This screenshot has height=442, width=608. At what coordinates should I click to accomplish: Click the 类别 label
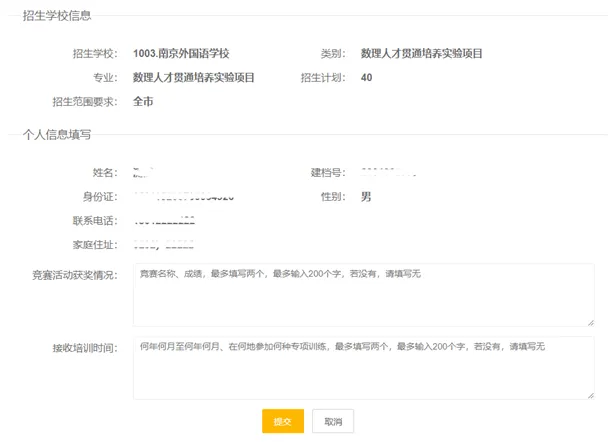click(333, 54)
